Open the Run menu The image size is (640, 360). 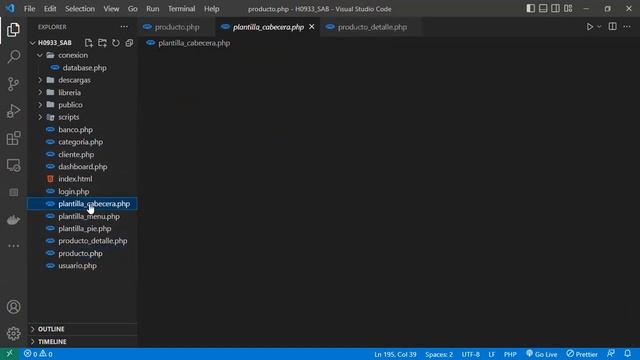153,9
